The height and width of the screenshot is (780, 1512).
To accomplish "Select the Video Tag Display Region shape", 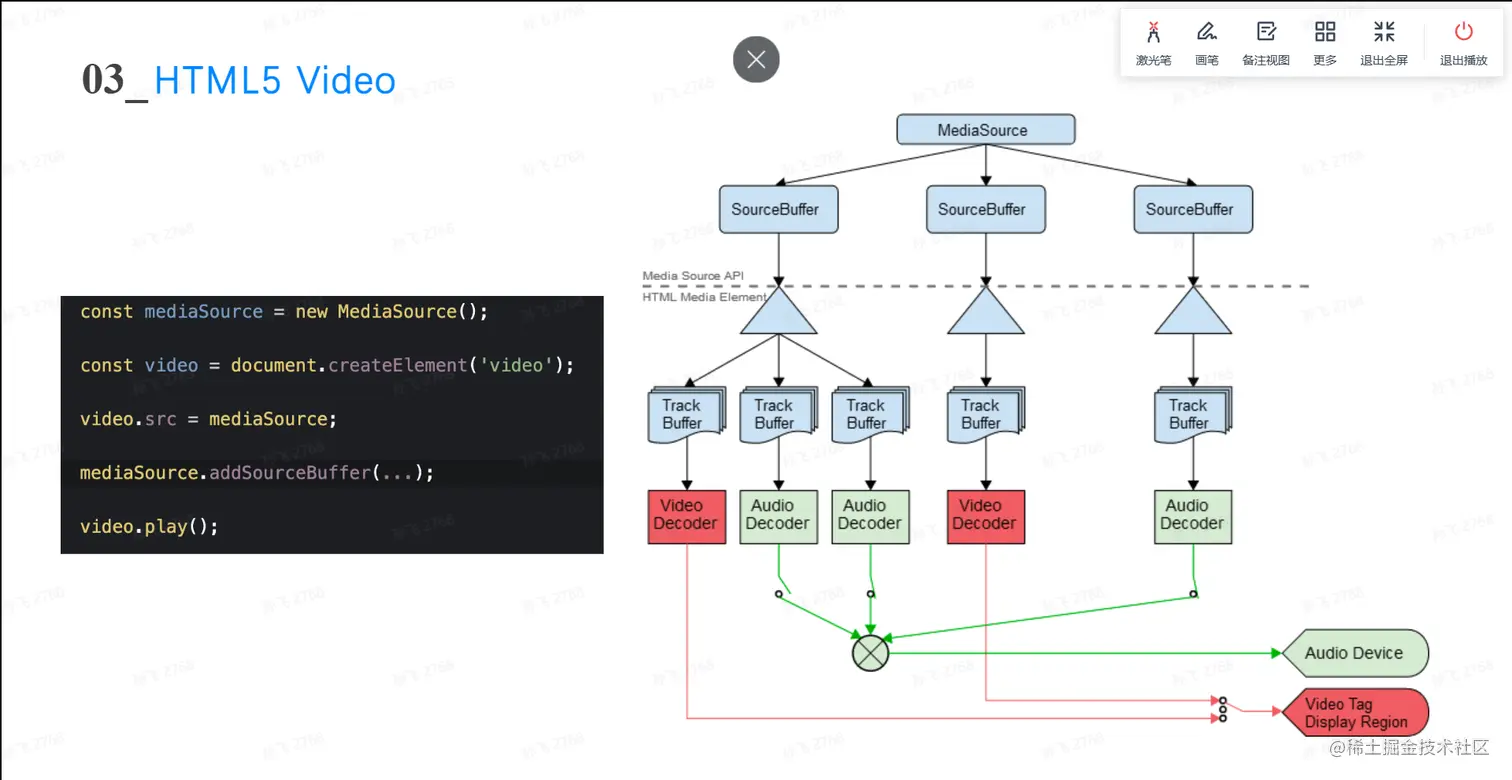I will [x=1354, y=713].
